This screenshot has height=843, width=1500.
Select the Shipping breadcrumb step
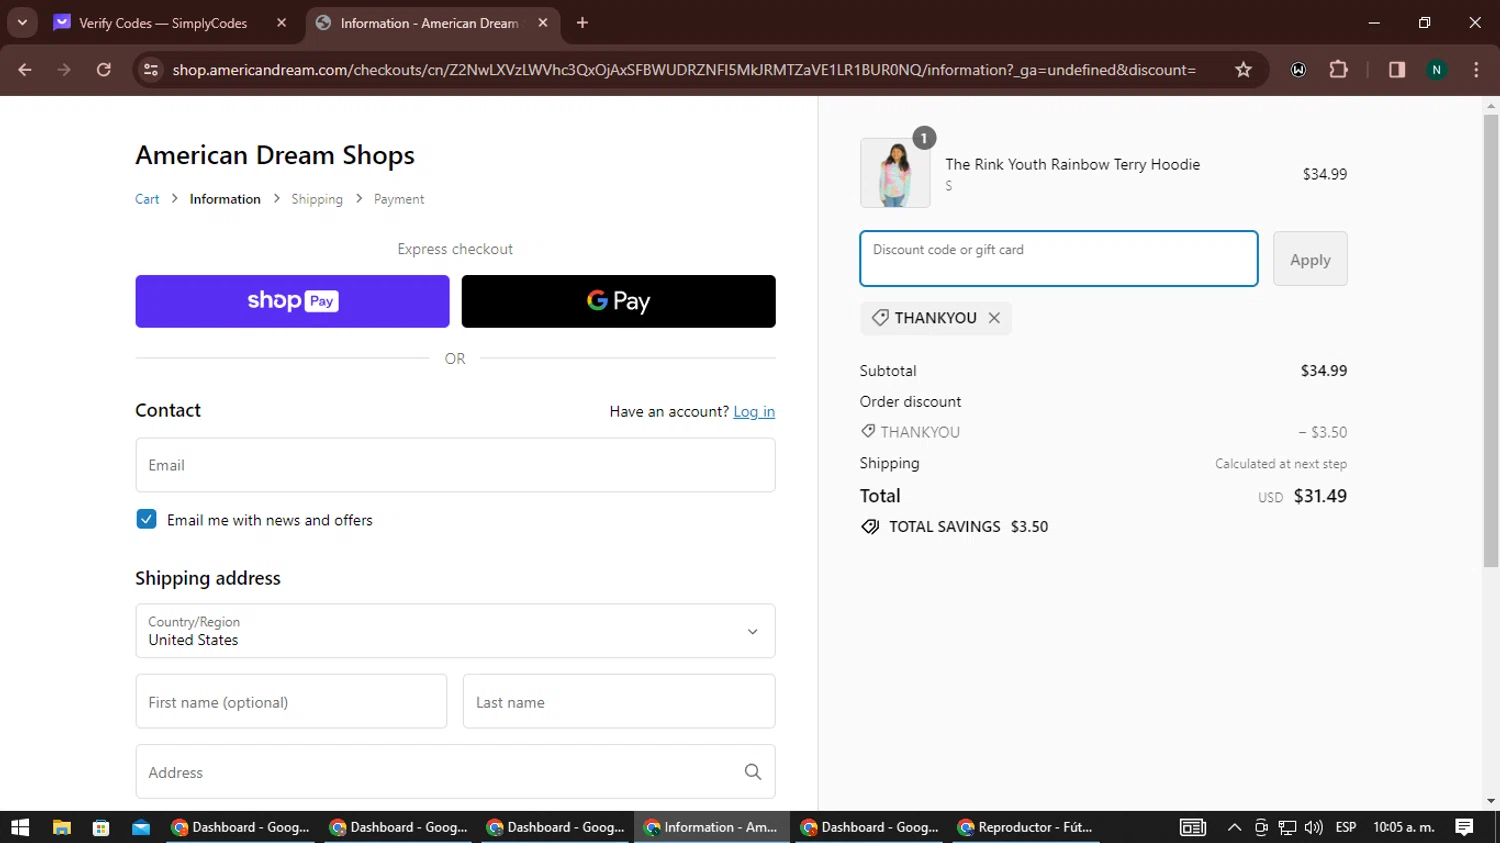point(317,199)
